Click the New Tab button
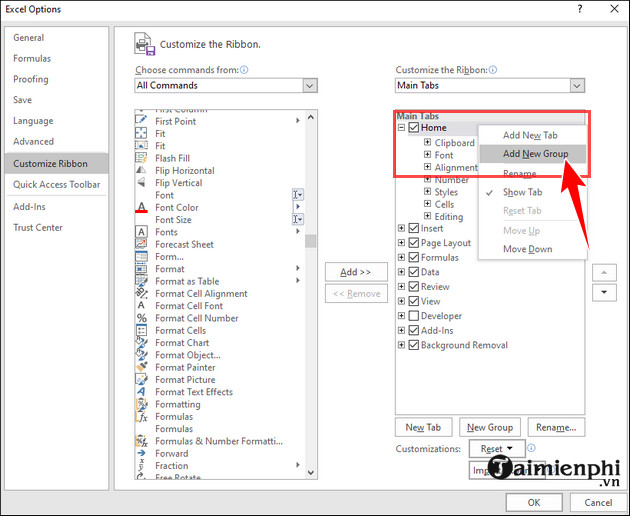Image resolution: width=630 pixels, height=516 pixels. 423,427
